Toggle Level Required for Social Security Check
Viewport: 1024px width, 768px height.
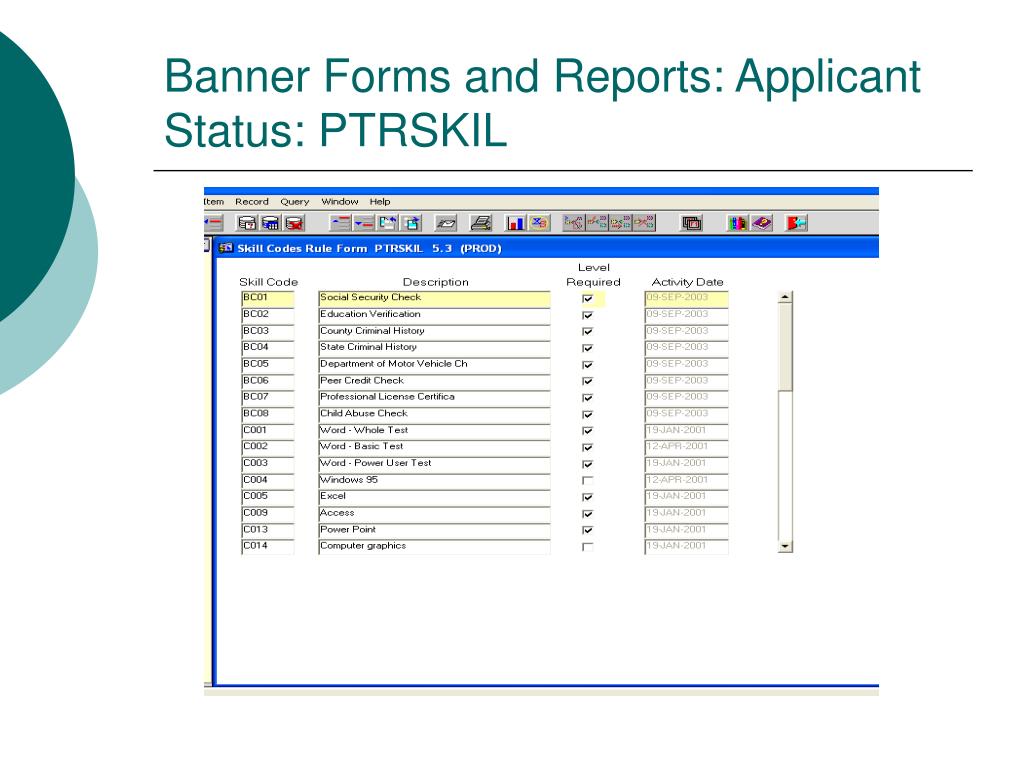point(588,299)
